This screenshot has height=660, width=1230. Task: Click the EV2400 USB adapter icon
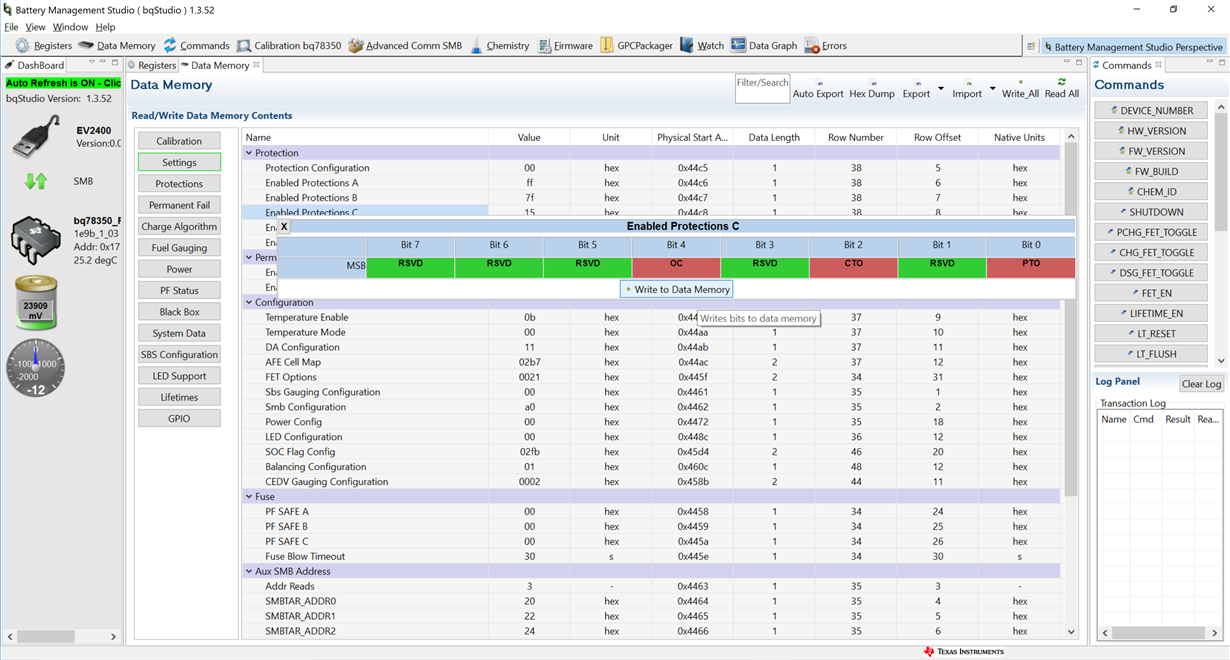pos(36,137)
